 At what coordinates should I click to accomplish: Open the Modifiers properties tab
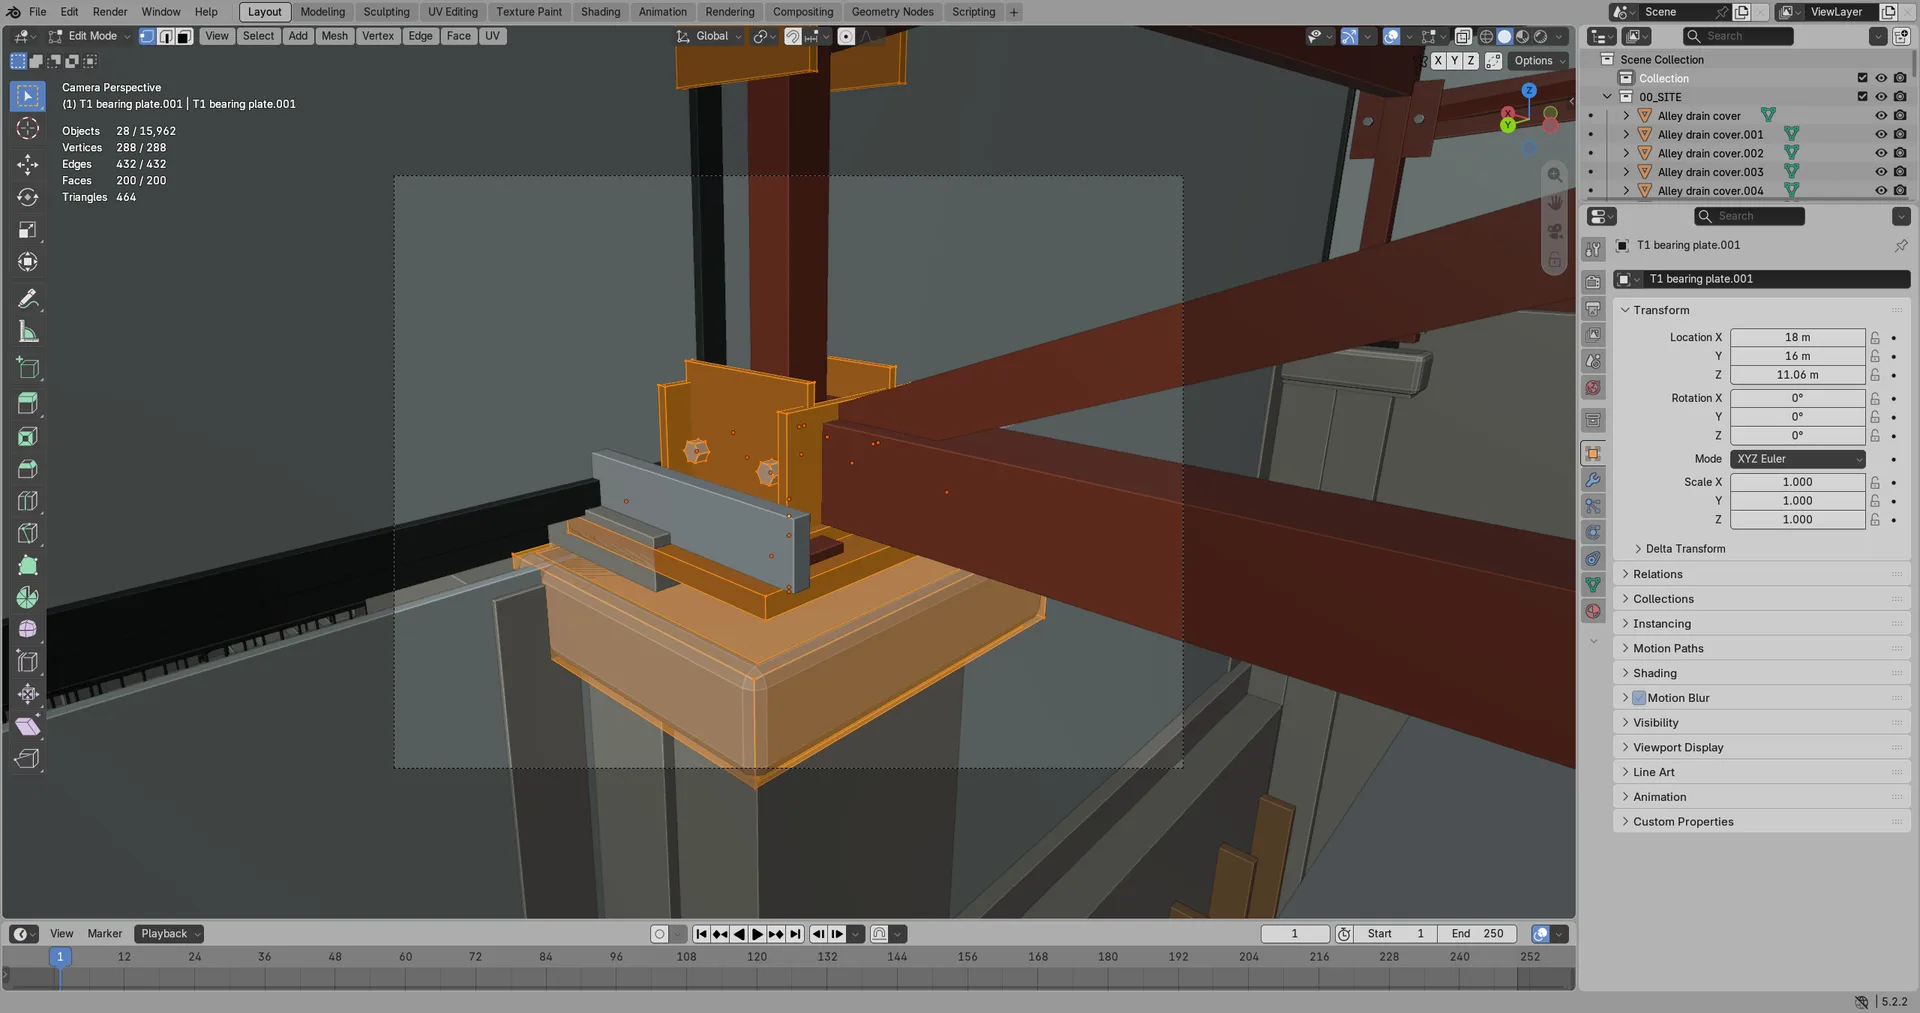[x=1593, y=480]
